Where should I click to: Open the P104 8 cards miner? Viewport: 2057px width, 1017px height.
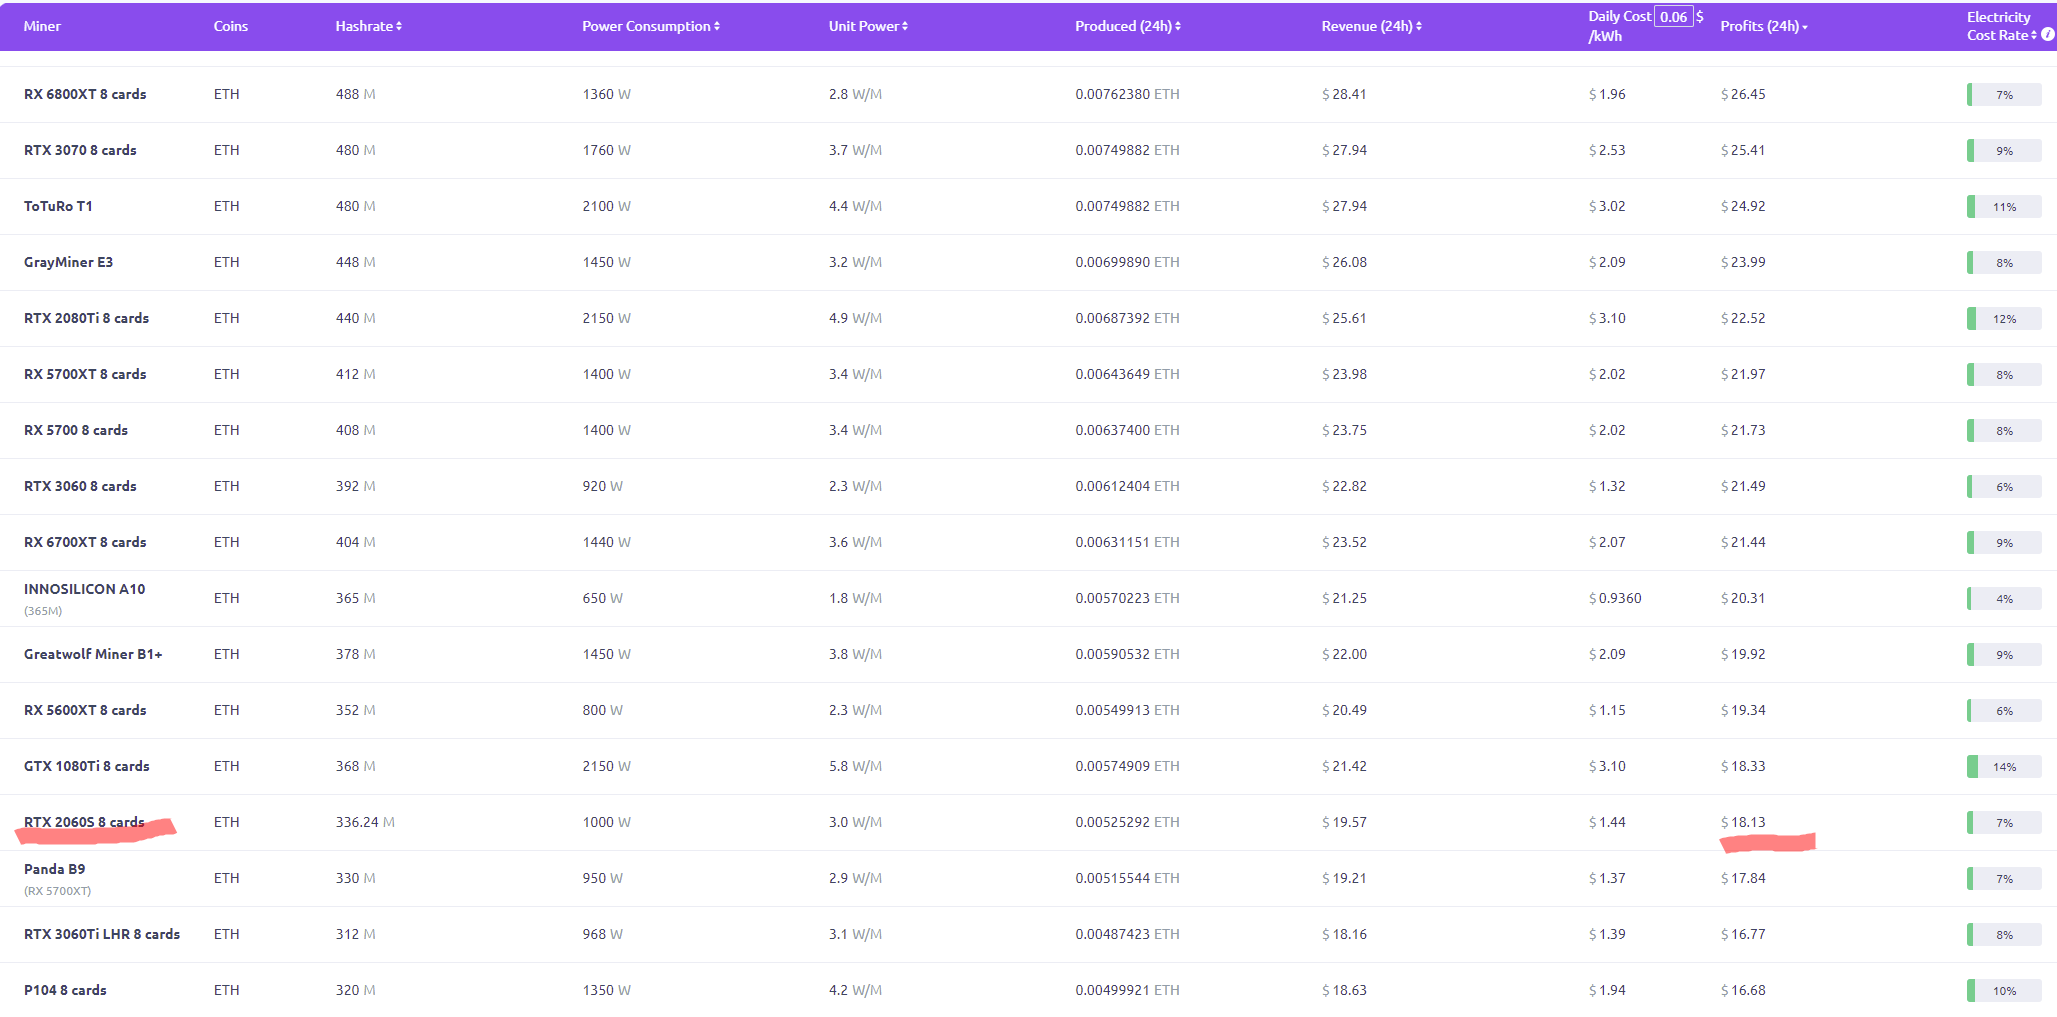tap(65, 990)
